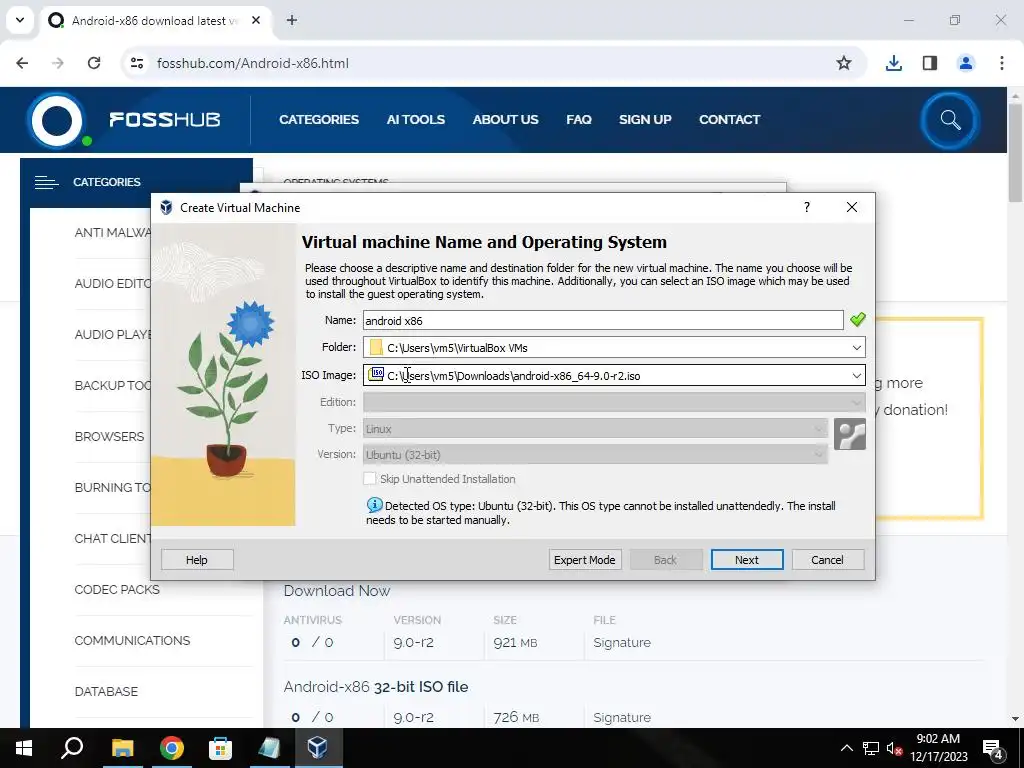
Task: Click the Name field with android x86
Action: click(x=603, y=320)
